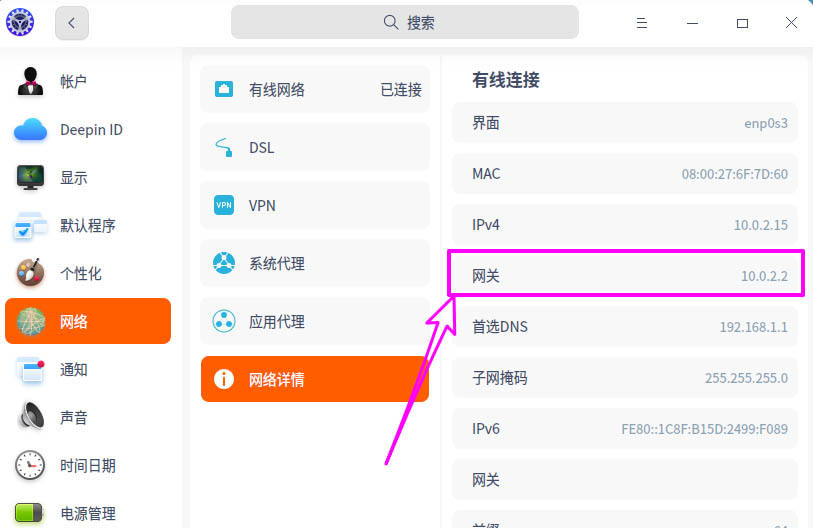Select the Notification (通知) icon
Image resolution: width=813 pixels, height=528 pixels.
[30, 370]
